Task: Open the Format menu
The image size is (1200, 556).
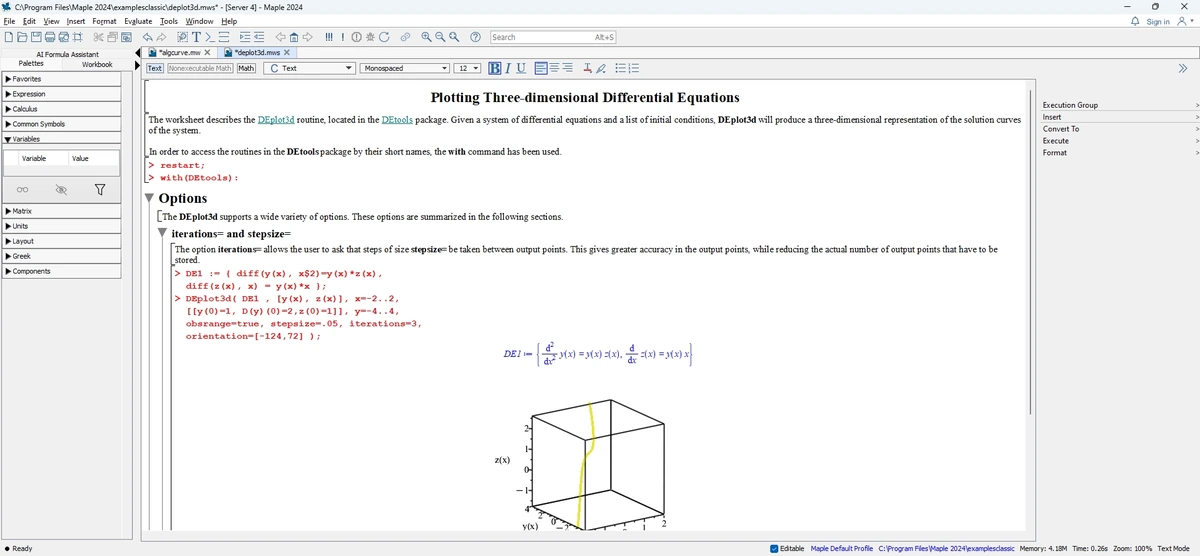Action: (x=104, y=21)
